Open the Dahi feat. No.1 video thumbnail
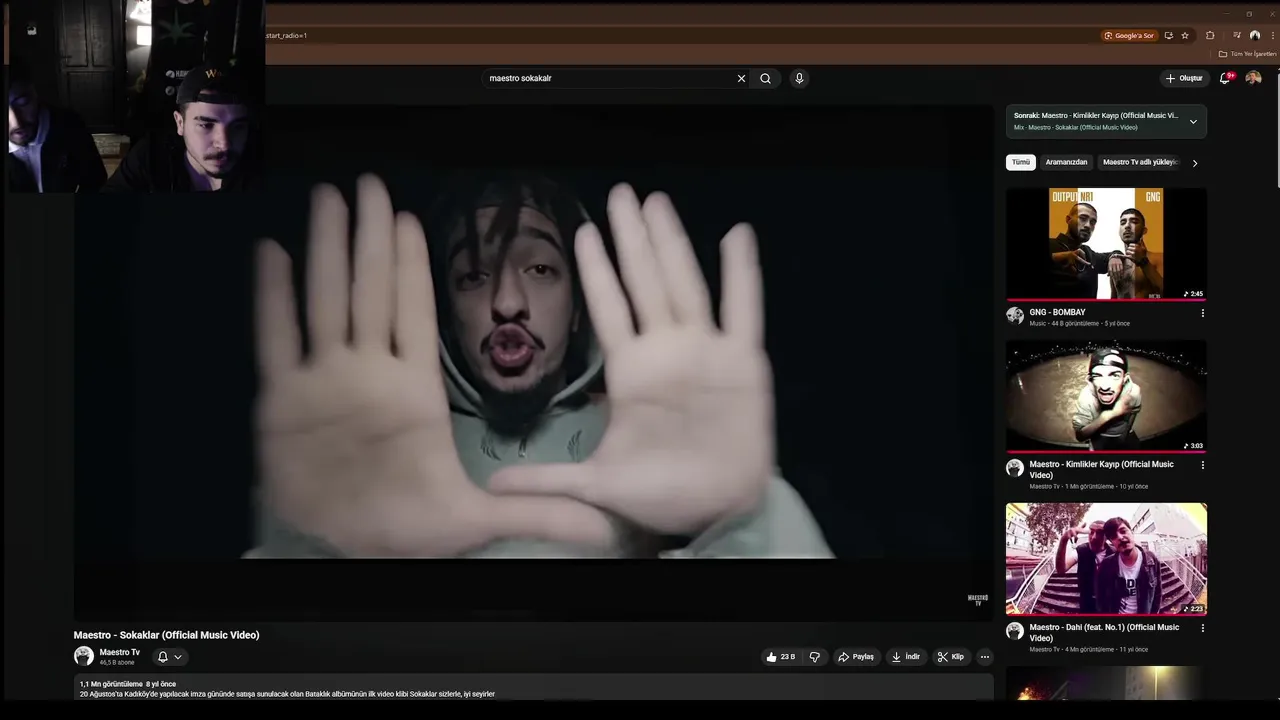 (1106, 559)
